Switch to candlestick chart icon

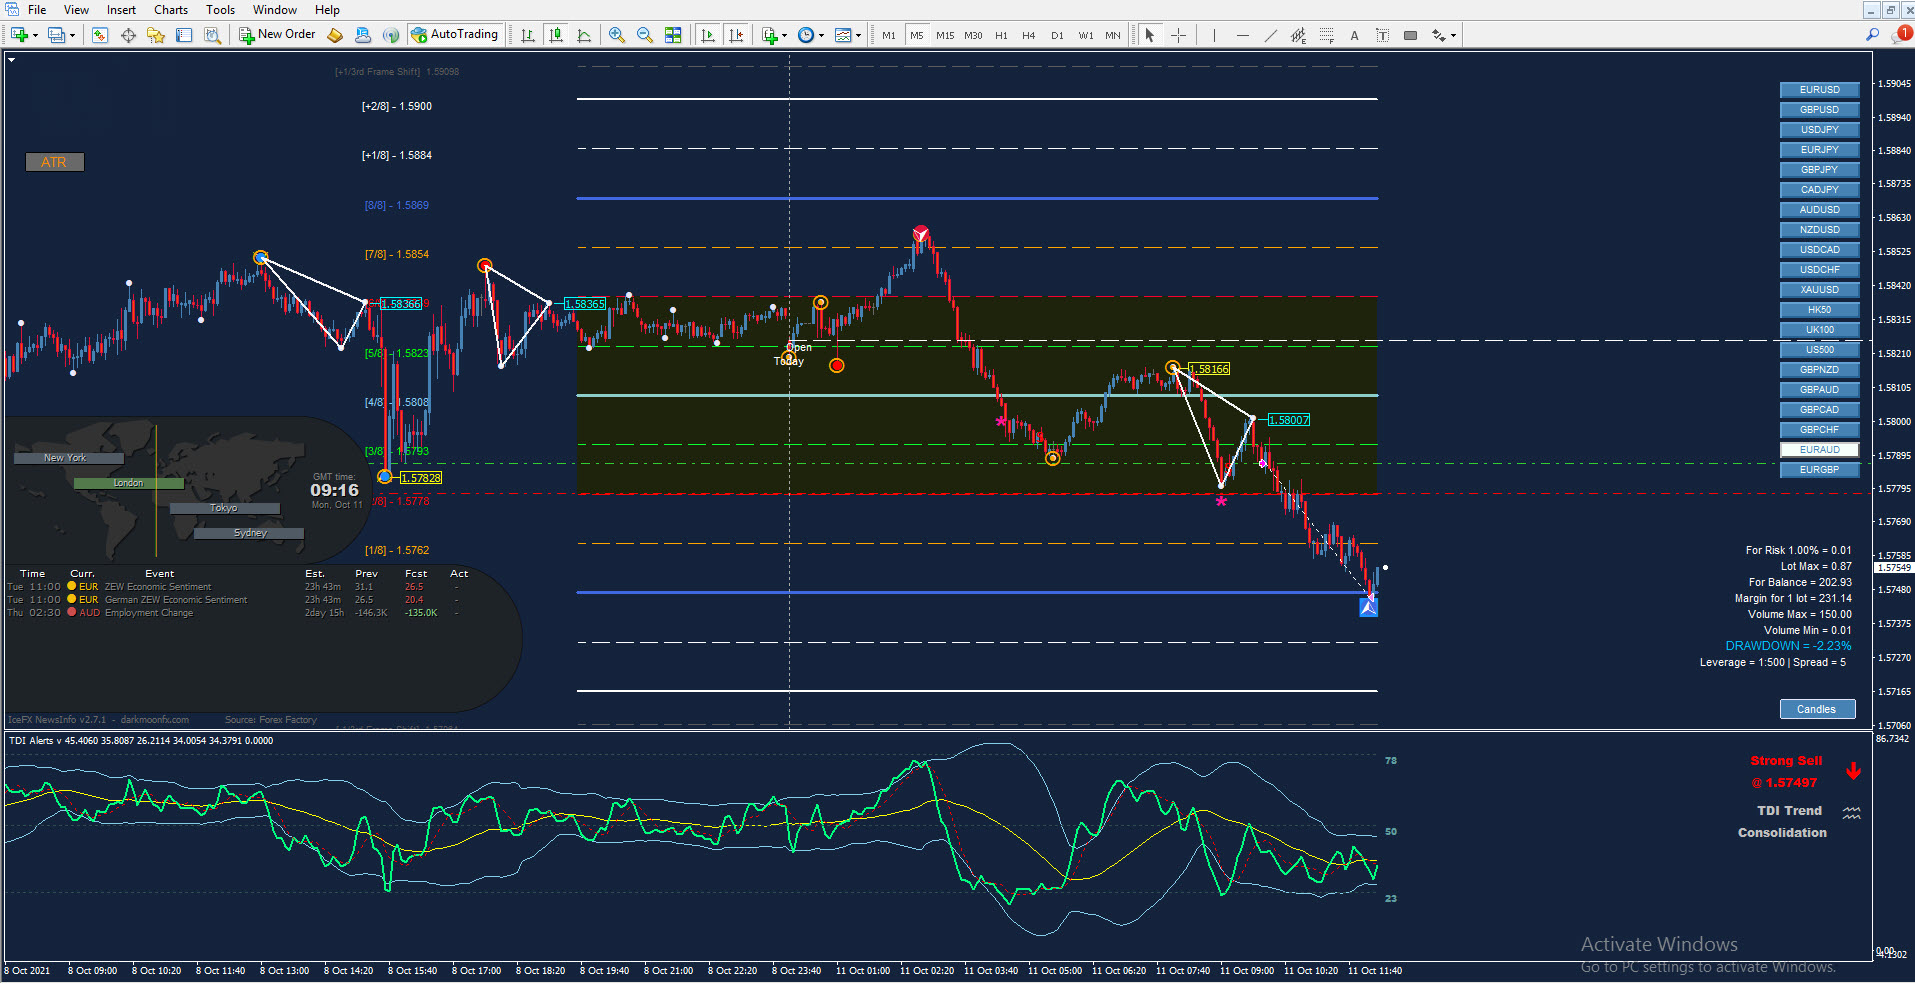click(556, 35)
